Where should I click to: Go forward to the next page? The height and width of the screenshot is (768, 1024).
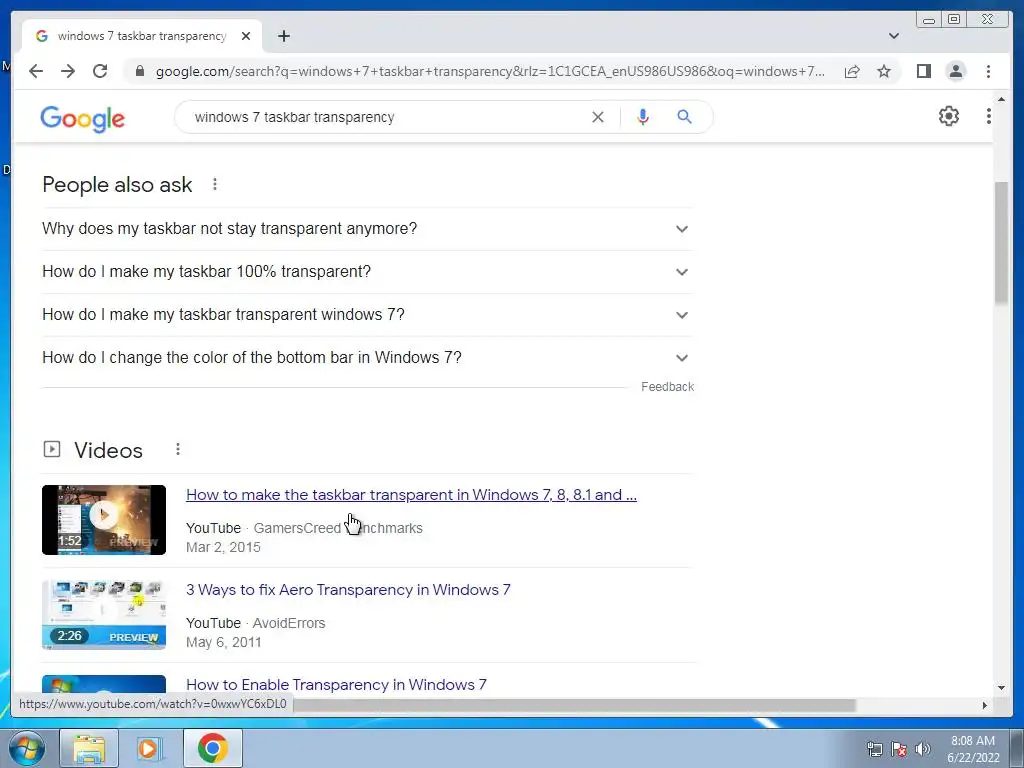[x=68, y=71]
